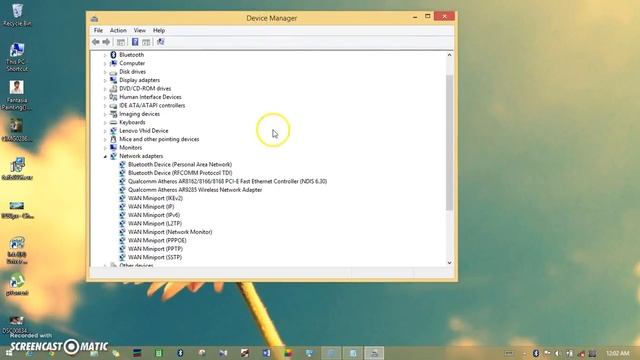Expand the DVD/CD-ROM drives category

coord(105,89)
